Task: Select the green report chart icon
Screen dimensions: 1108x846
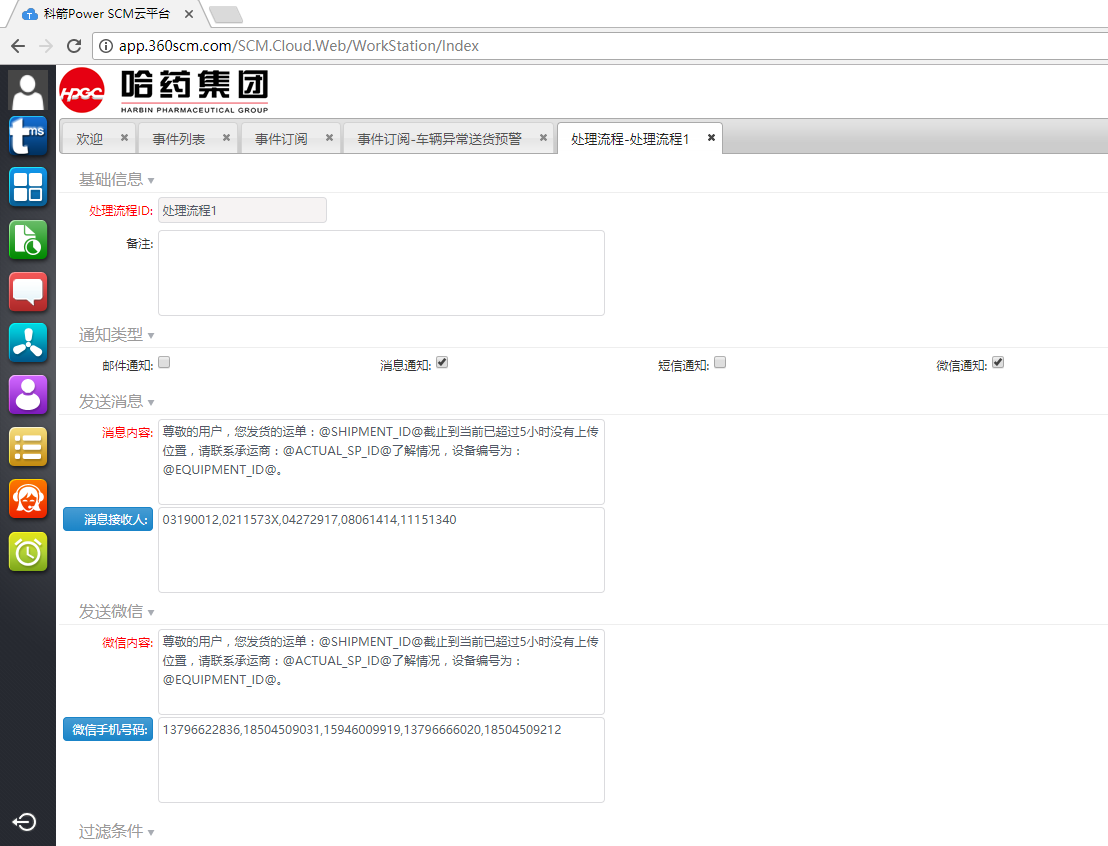Action: [28, 240]
